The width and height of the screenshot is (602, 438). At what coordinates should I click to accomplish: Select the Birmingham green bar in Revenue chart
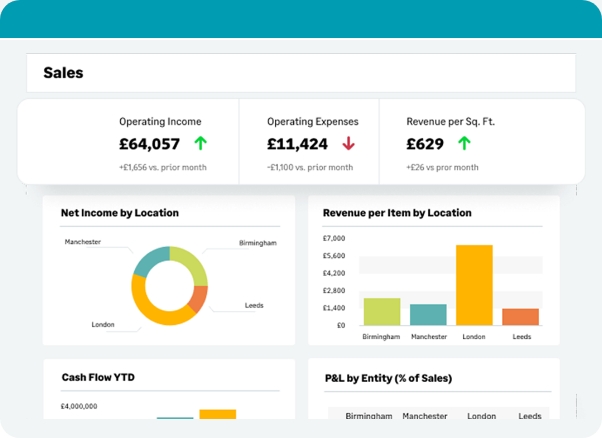pos(381,311)
